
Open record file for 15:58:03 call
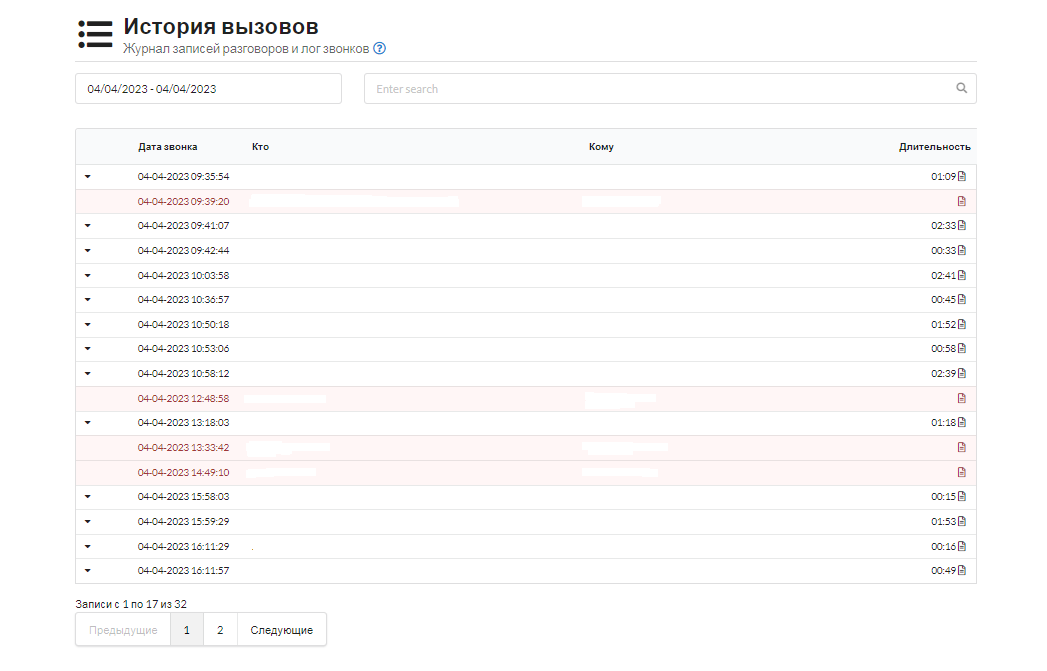tap(962, 497)
